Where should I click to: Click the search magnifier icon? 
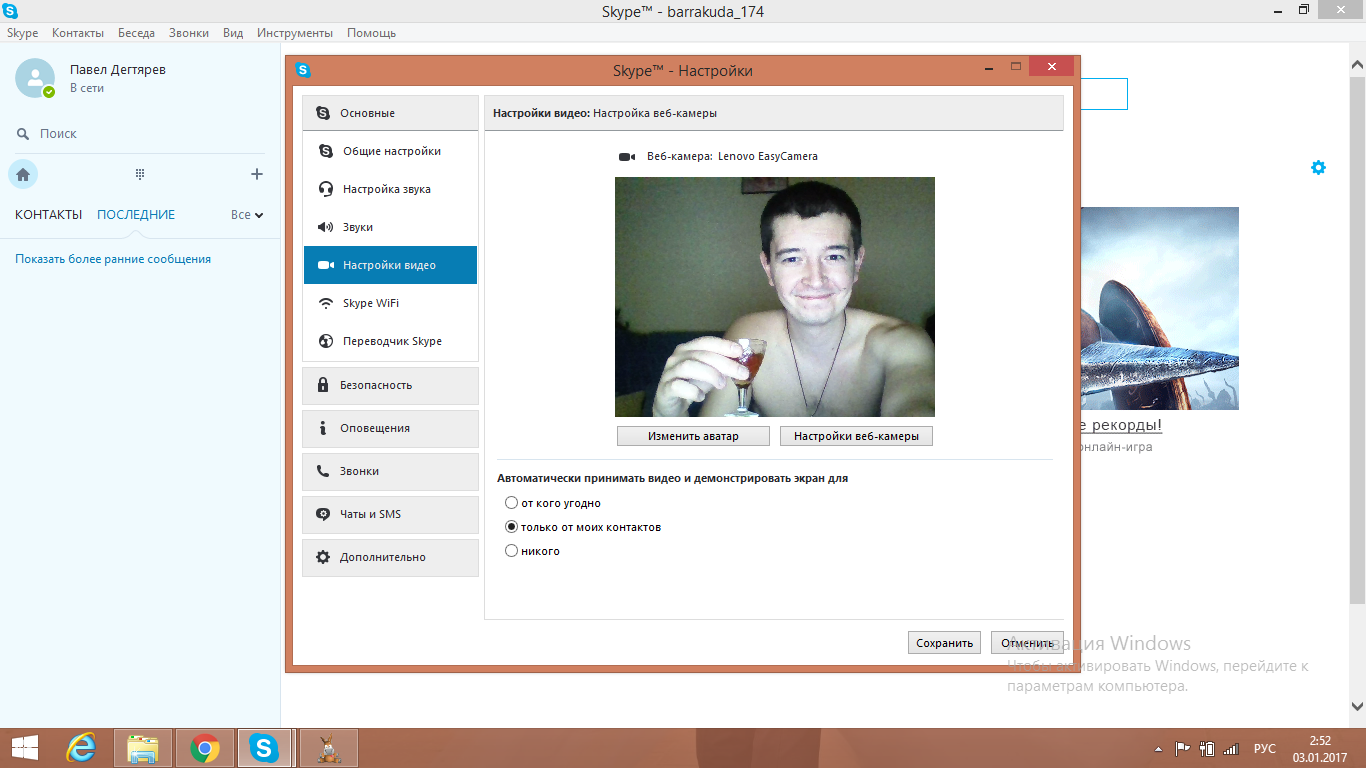pos(23,134)
